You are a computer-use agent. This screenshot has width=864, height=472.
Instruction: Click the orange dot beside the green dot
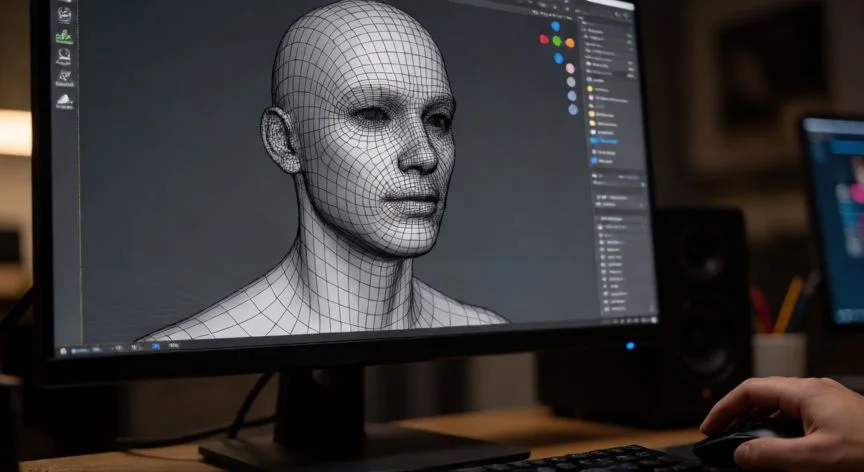[x=569, y=42]
